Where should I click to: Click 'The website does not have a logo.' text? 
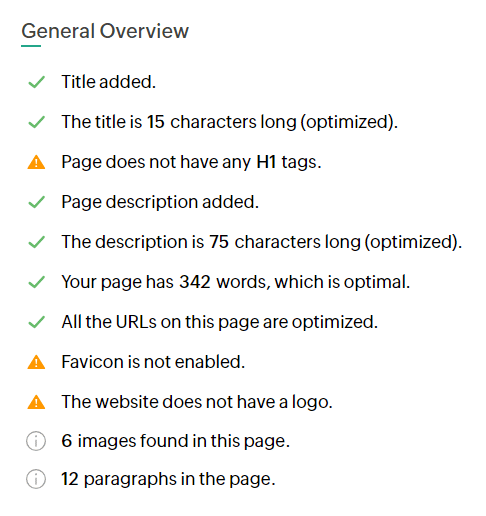197,402
